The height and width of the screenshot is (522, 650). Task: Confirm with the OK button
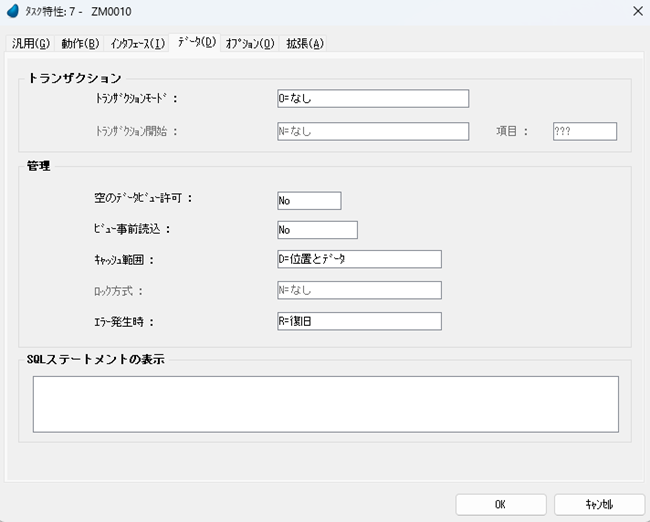pos(500,504)
